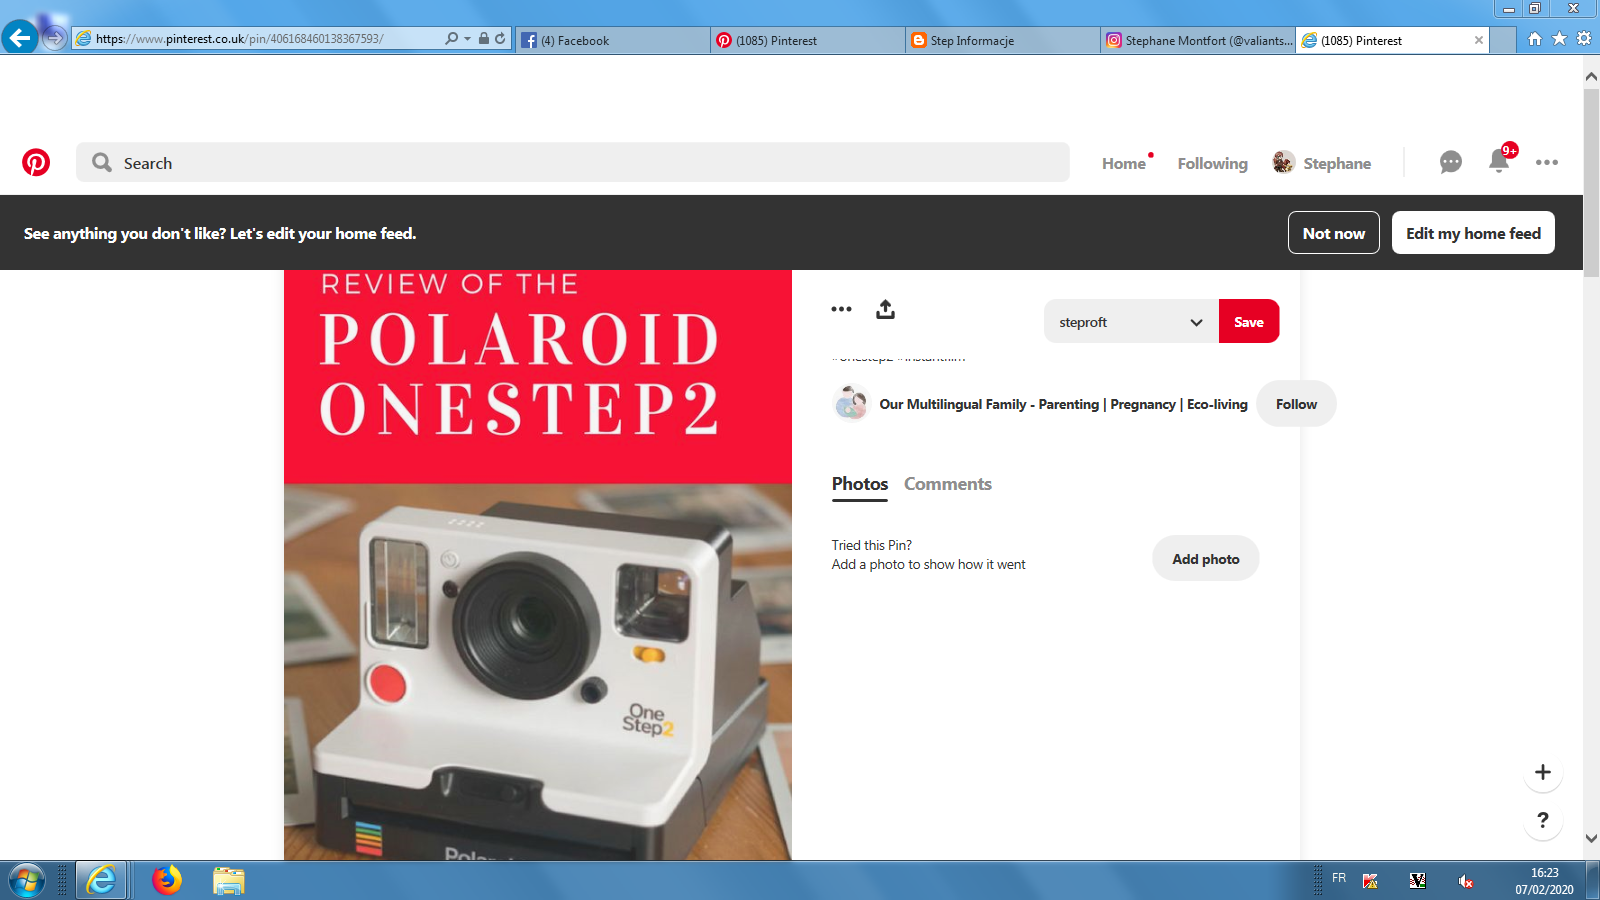Click the Stephane profile name

(1337, 163)
